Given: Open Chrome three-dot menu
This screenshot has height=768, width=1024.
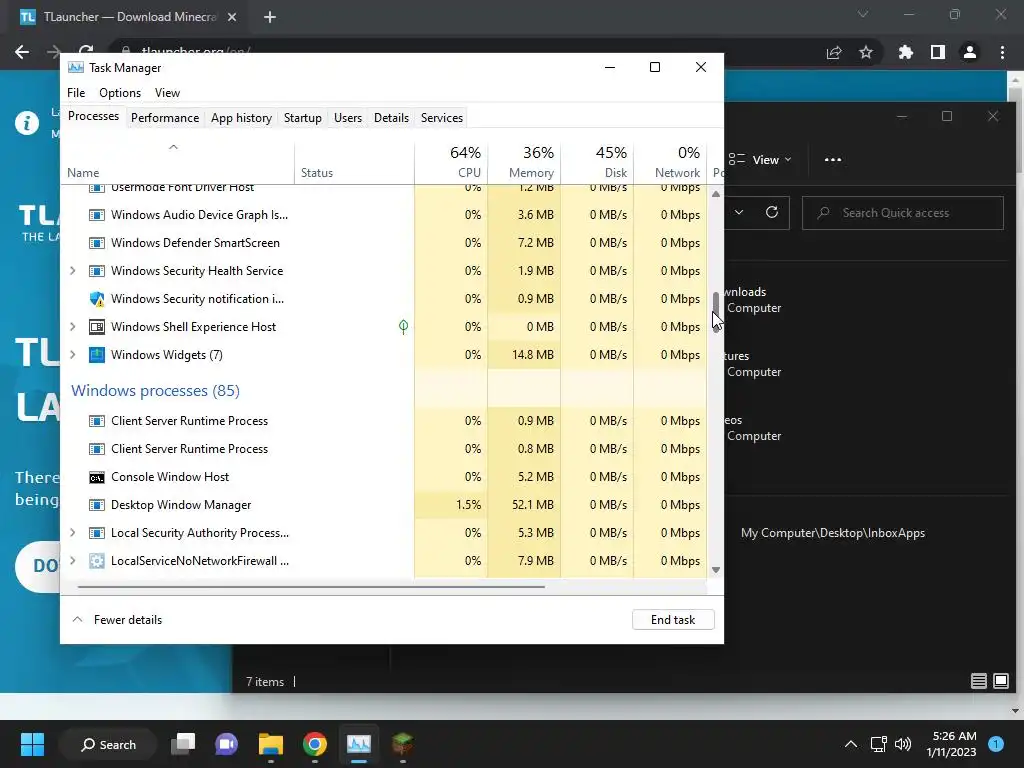Looking at the screenshot, I should point(1002,52).
